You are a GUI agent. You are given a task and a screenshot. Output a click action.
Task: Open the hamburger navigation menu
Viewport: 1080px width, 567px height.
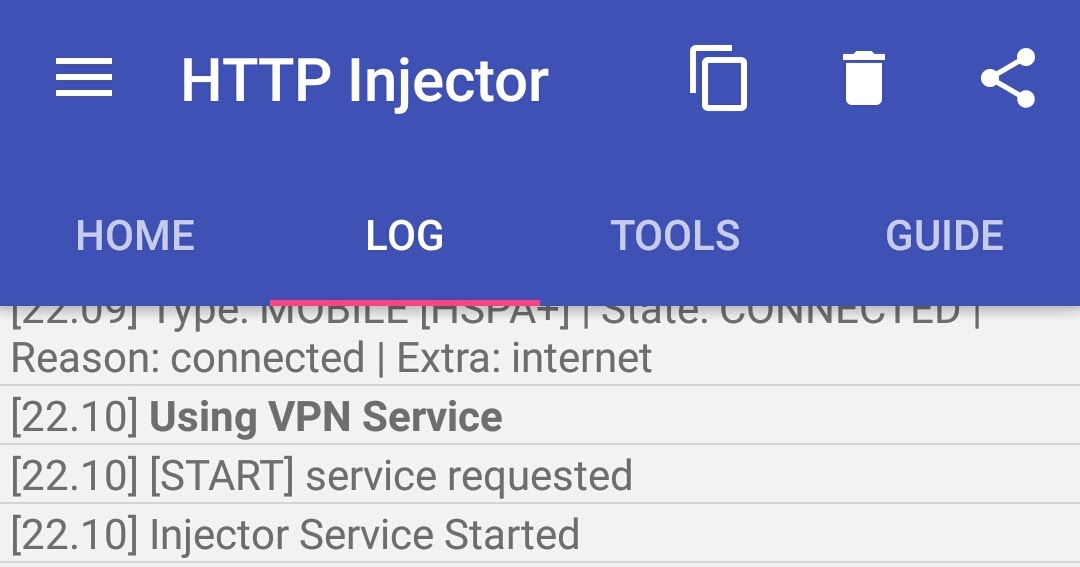pos(84,78)
